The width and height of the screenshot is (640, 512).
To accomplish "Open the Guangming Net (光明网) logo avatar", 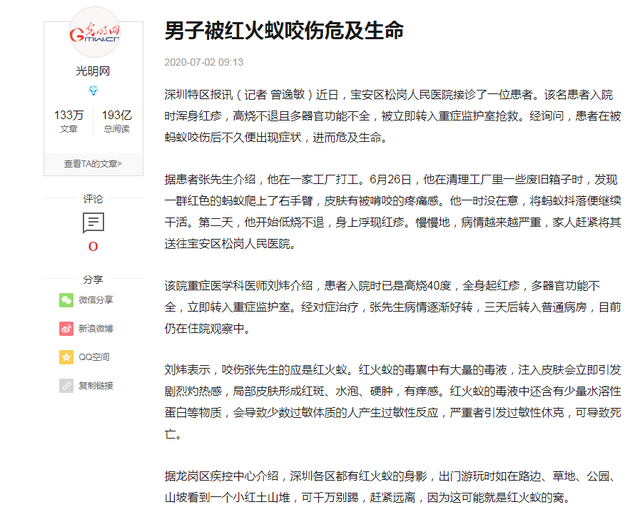I will pyautogui.click(x=94, y=32).
